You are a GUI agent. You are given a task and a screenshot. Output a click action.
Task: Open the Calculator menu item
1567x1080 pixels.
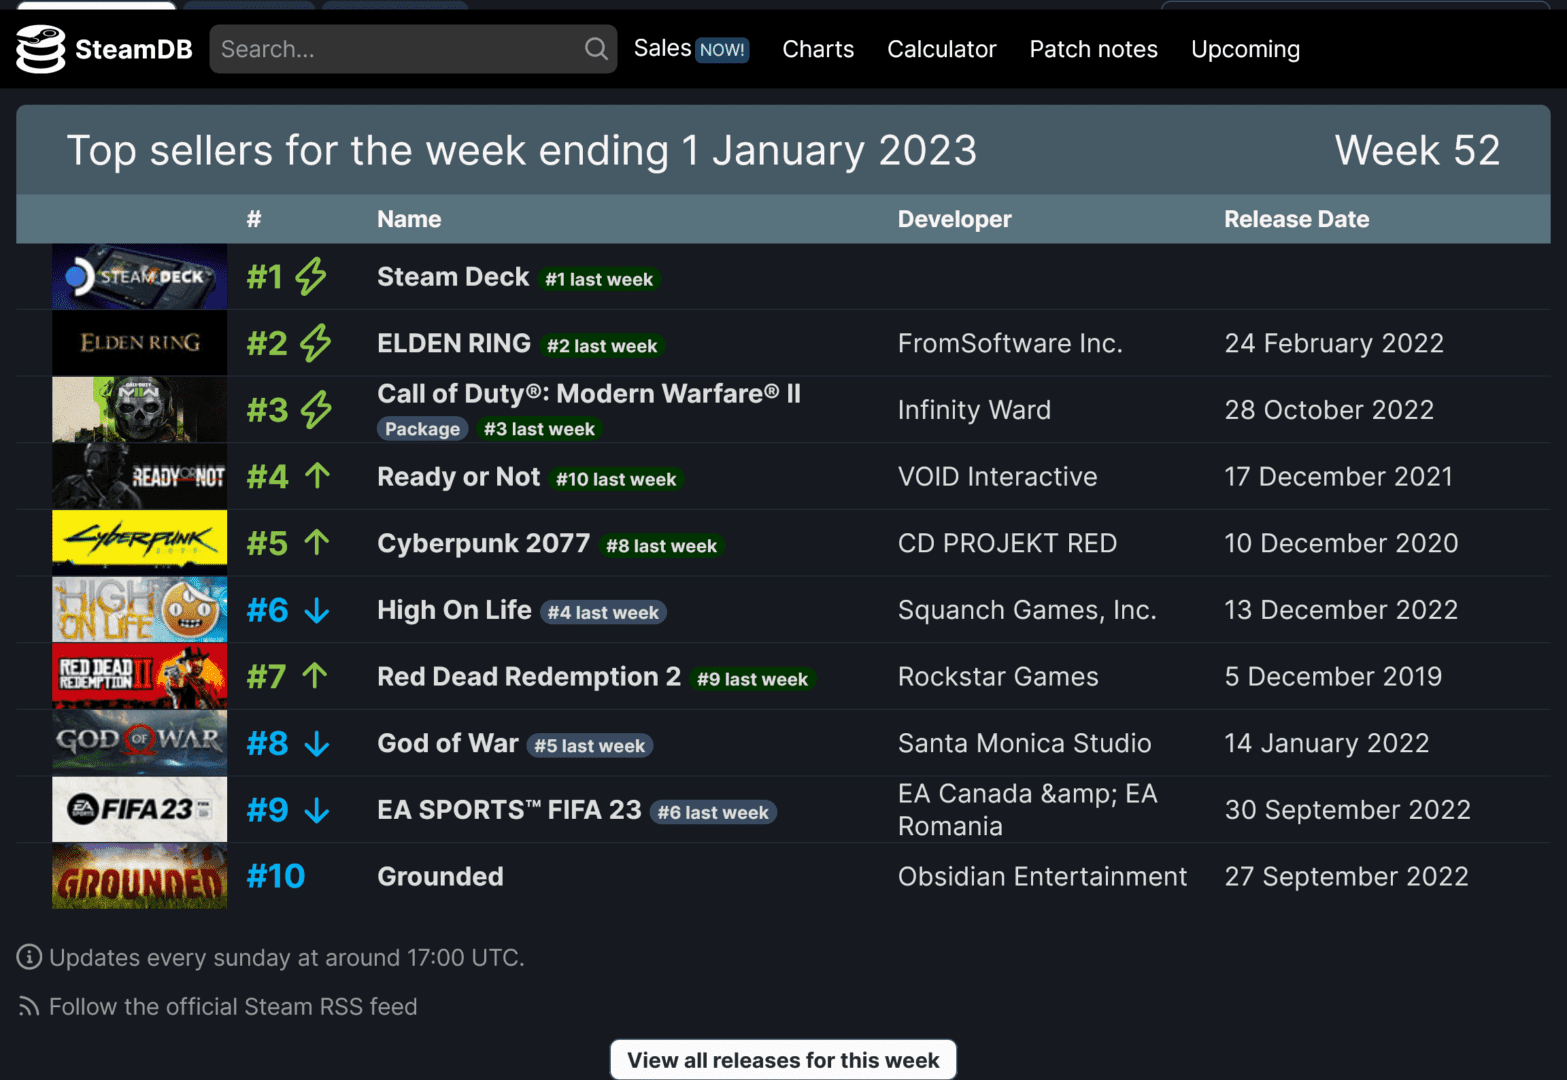(942, 49)
